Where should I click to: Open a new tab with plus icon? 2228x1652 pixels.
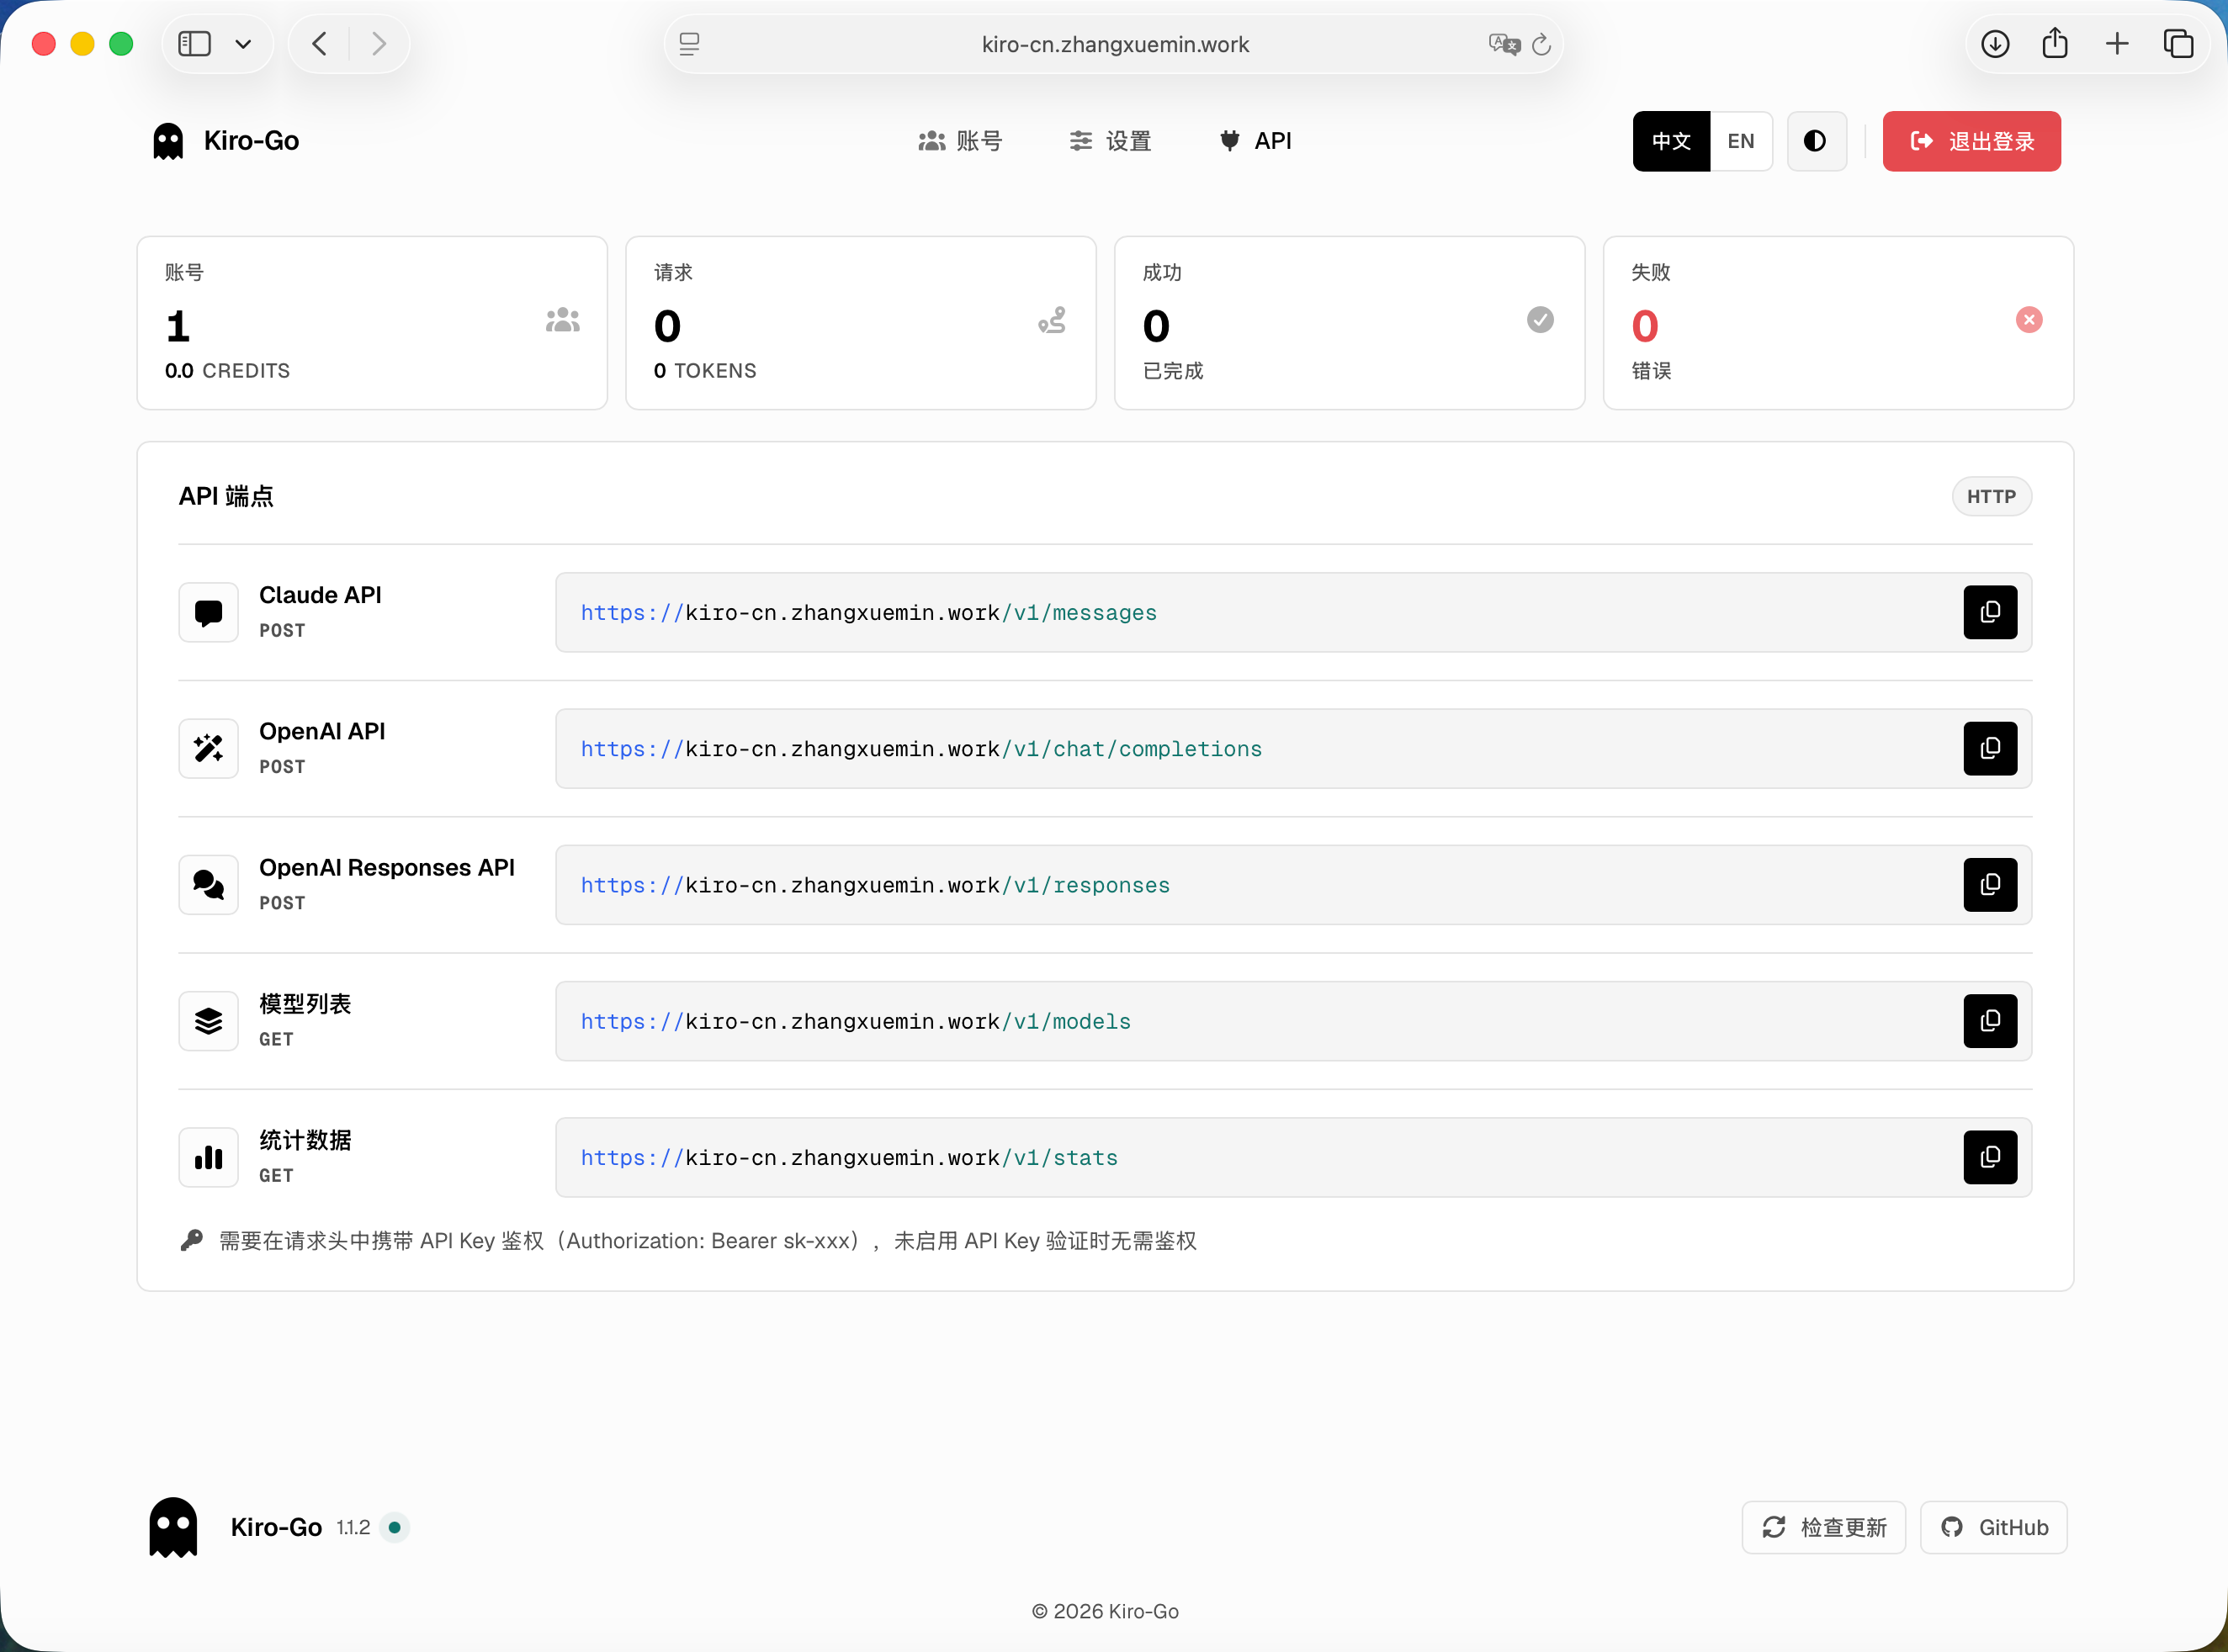pyautogui.click(x=2117, y=44)
